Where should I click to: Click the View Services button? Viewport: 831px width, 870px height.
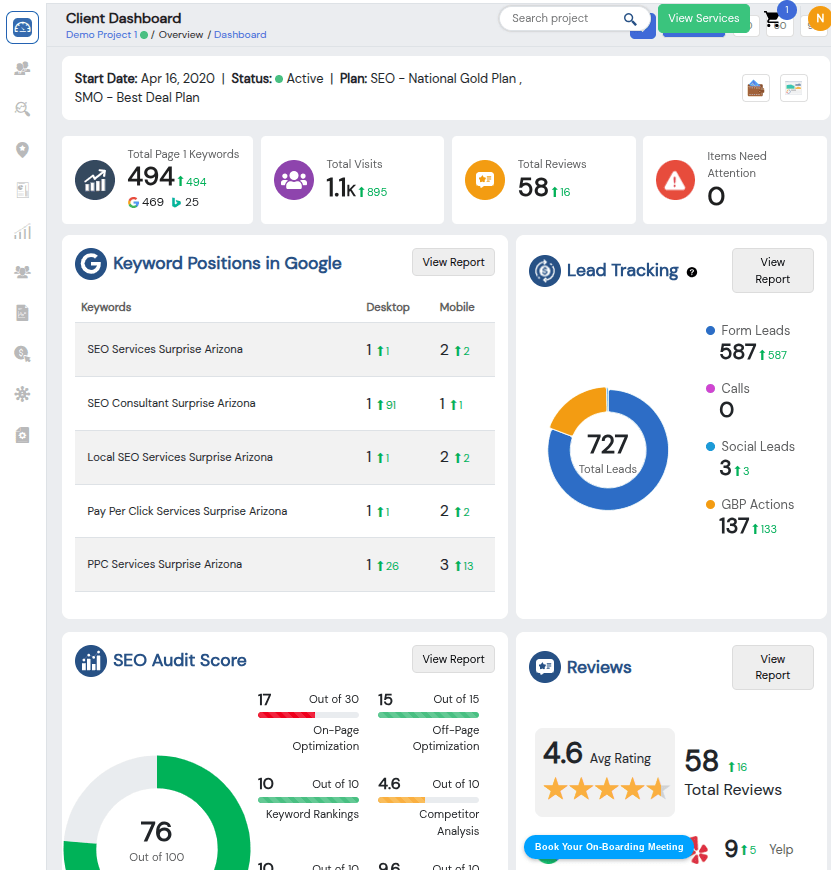point(703,18)
